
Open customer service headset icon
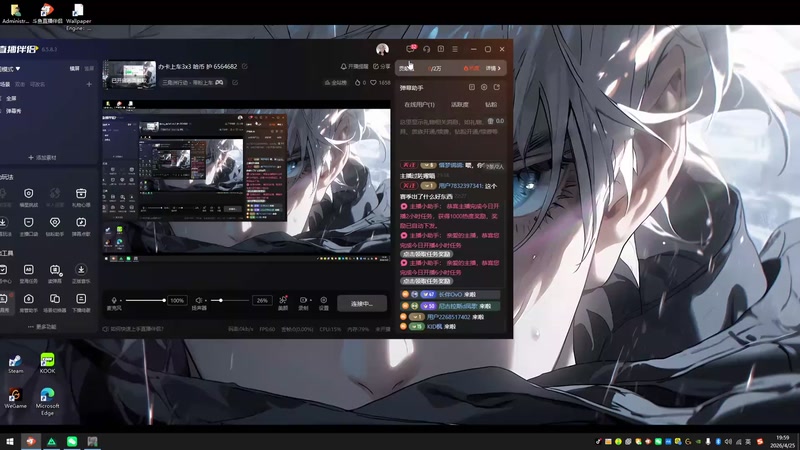(x=427, y=49)
